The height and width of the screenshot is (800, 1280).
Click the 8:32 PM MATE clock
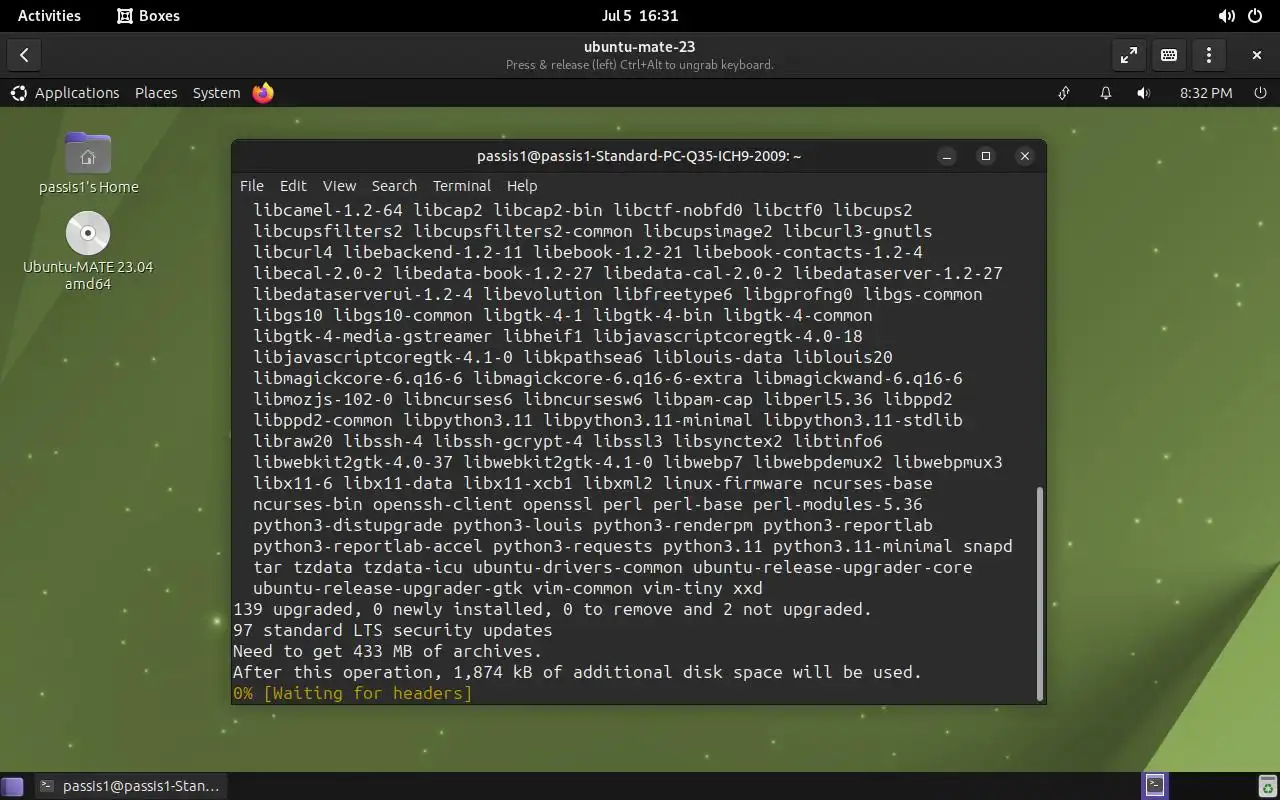click(1205, 93)
